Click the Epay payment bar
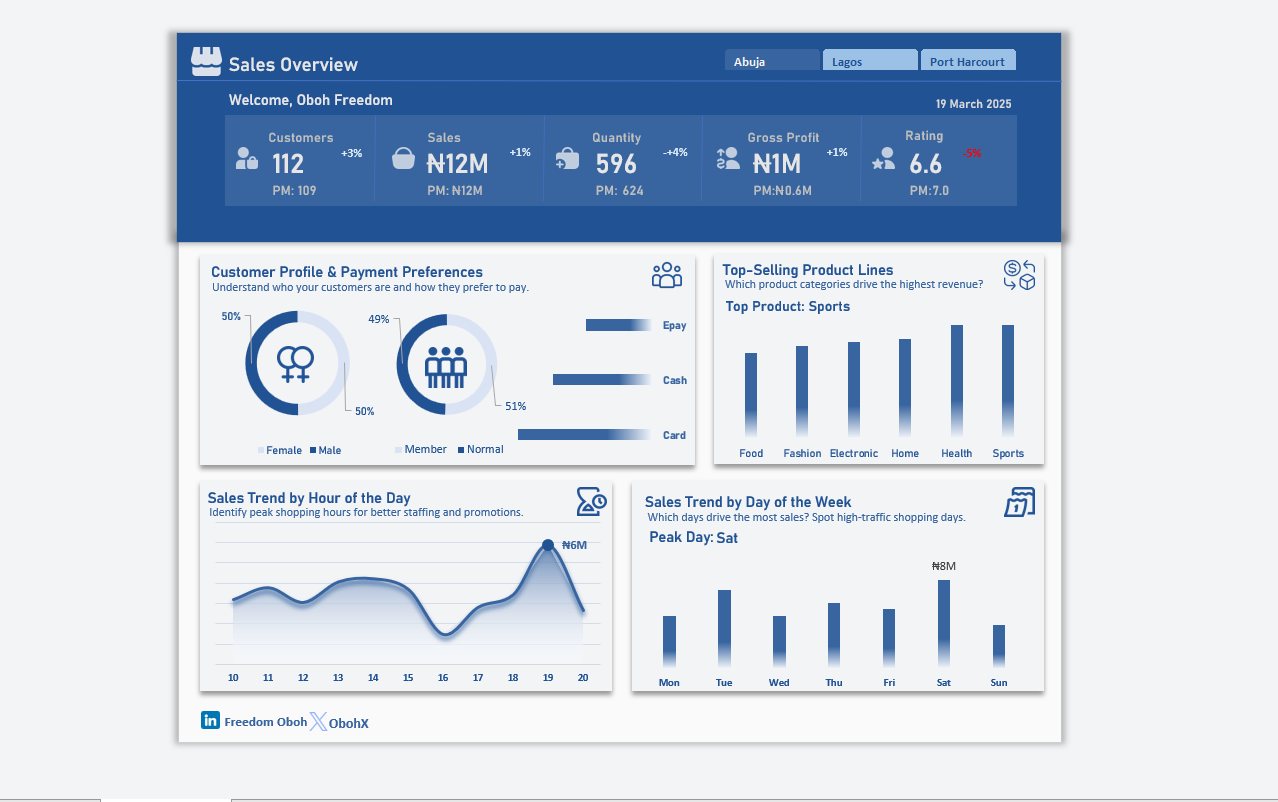 pos(619,325)
